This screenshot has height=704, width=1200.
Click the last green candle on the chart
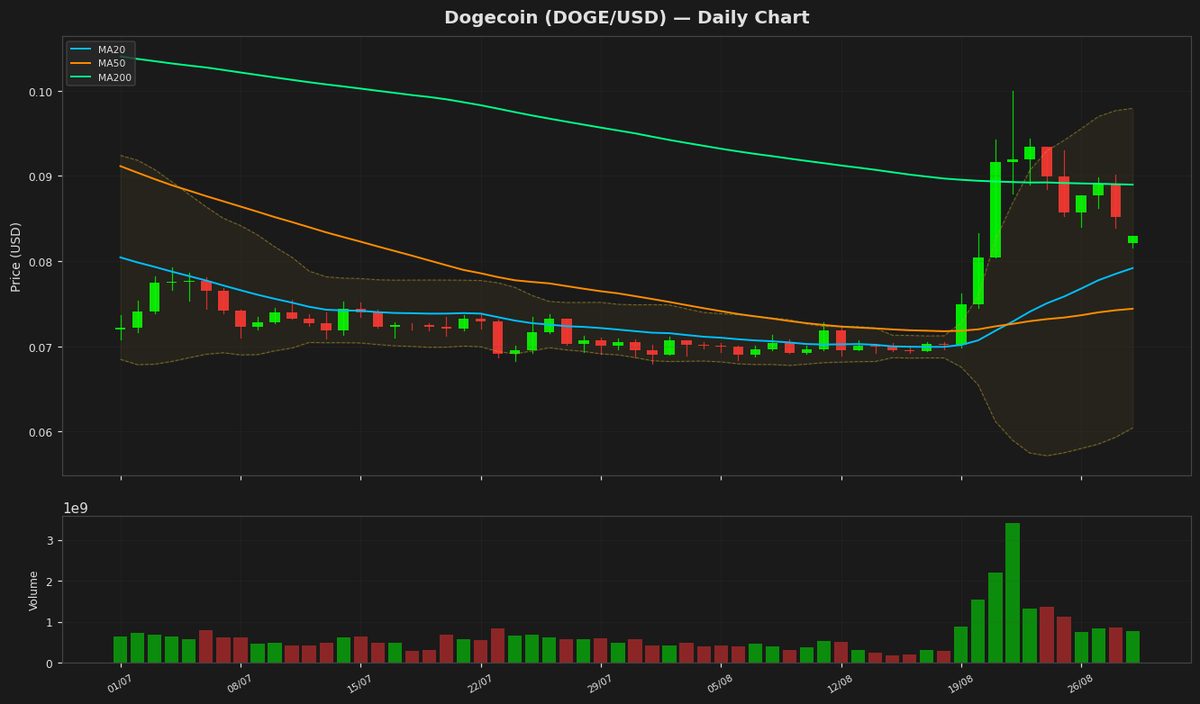click(1132, 239)
